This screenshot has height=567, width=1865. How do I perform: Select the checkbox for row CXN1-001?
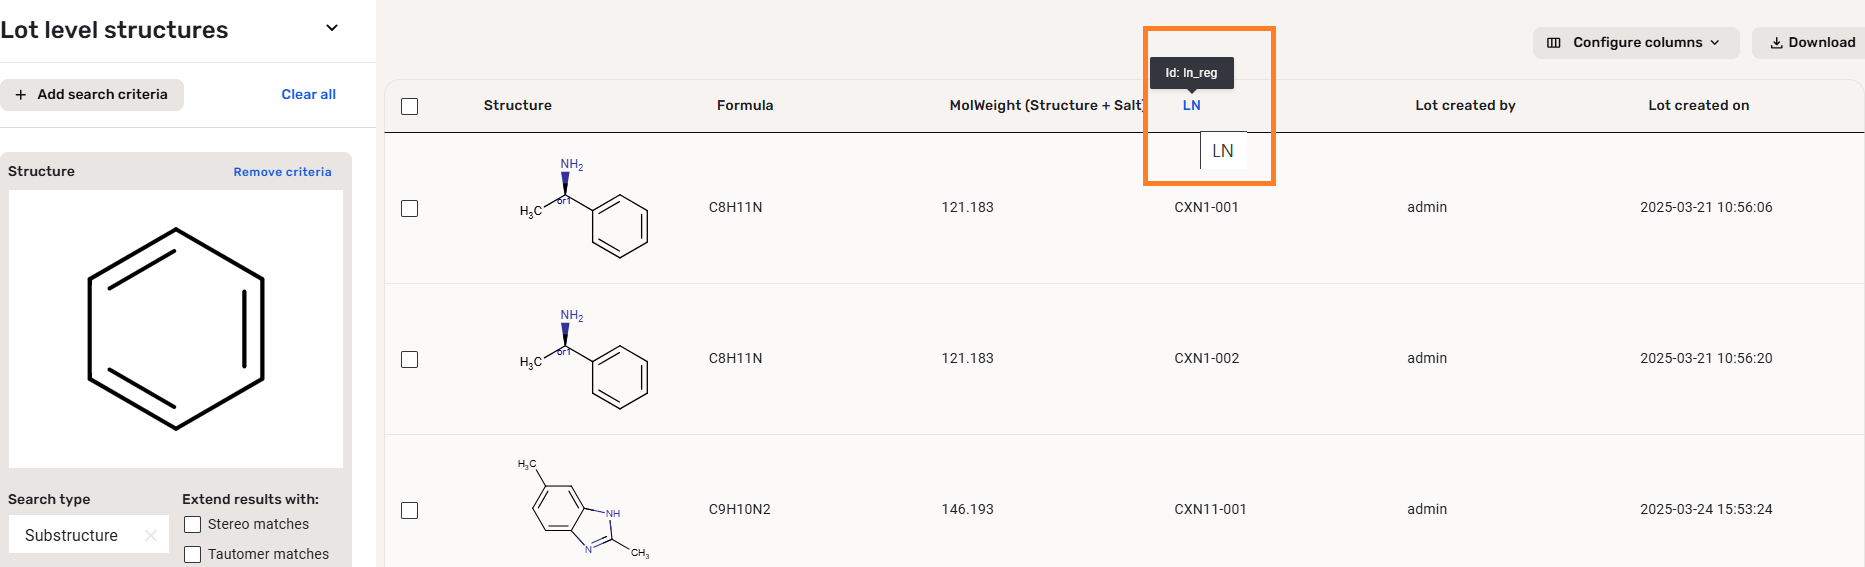pyautogui.click(x=409, y=208)
